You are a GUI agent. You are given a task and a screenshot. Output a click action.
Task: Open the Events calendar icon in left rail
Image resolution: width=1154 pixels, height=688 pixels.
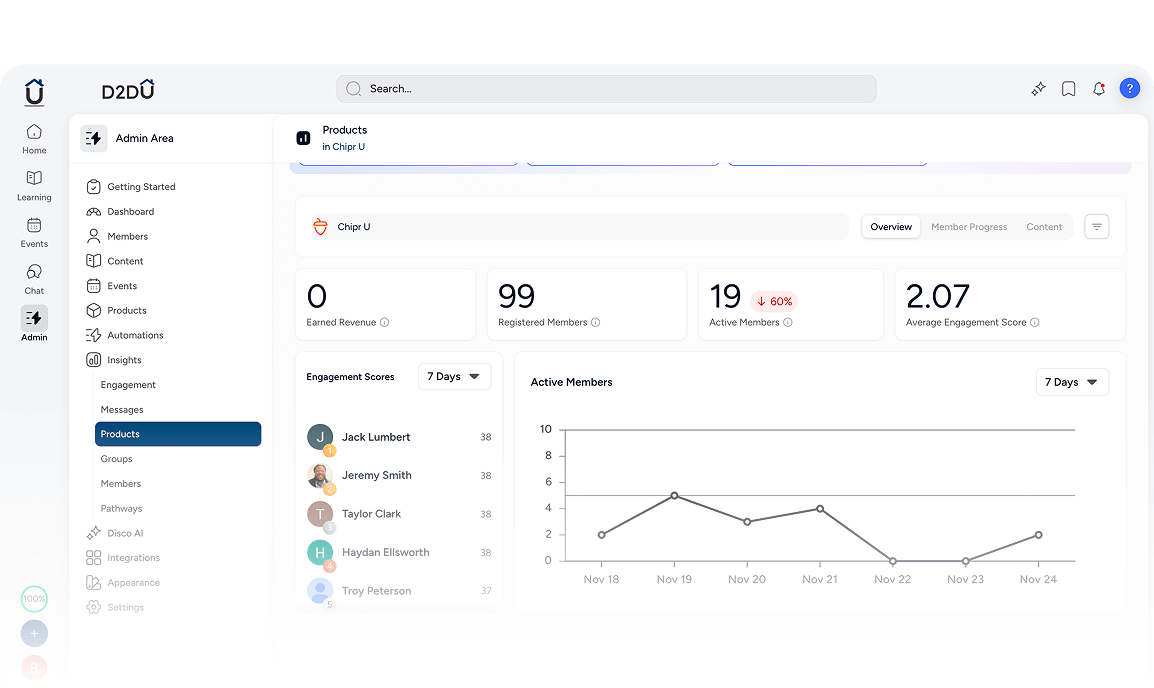[34, 232]
